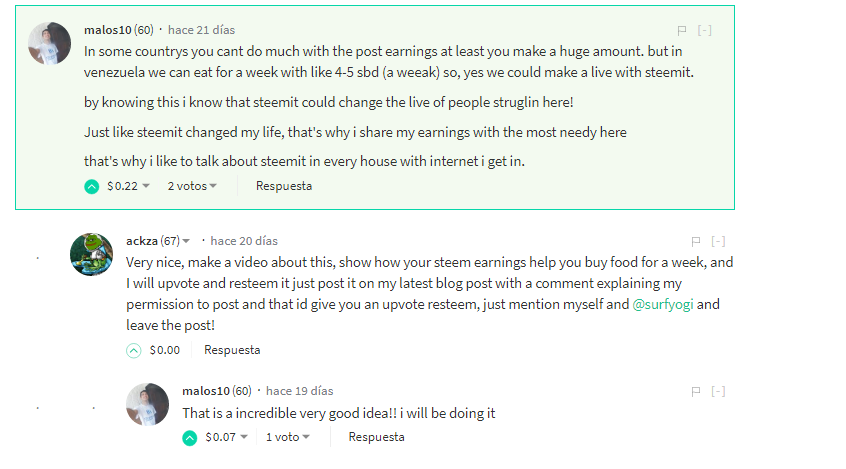Screen dimensions: 846x469
Task: Flag ackza's comment
Action: pos(696,241)
